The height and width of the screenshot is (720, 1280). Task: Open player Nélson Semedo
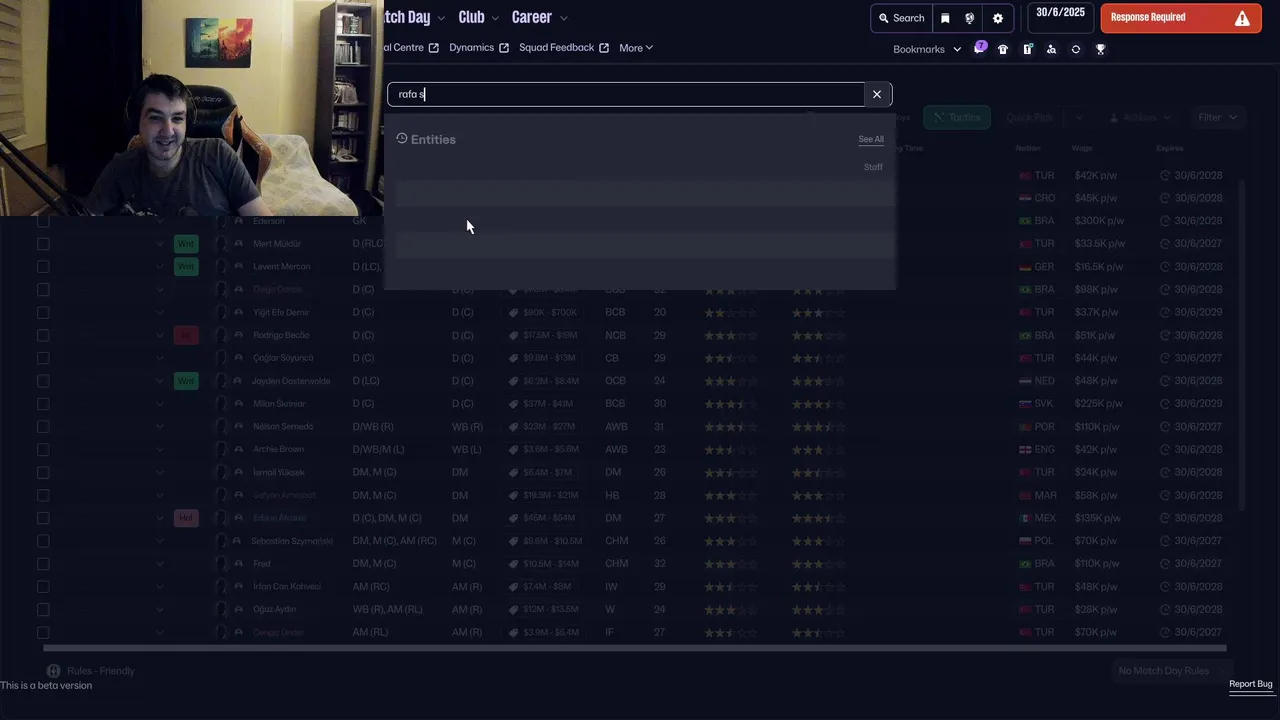click(283, 427)
